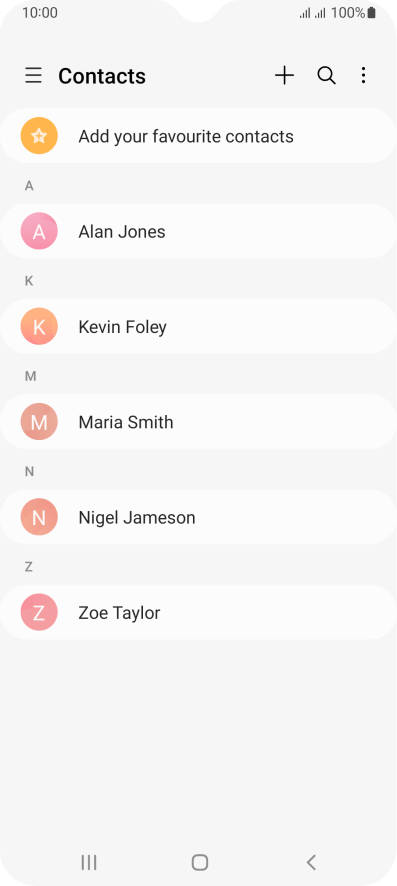Open Add your favourite contacts

tap(198, 136)
